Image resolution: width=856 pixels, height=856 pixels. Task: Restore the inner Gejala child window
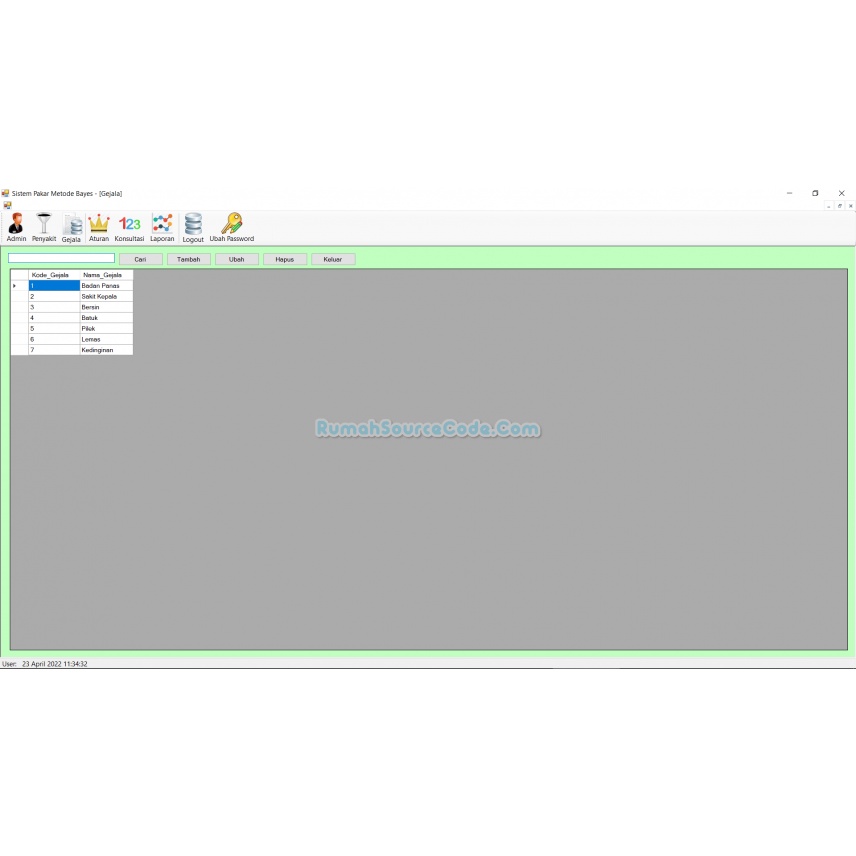(840, 206)
